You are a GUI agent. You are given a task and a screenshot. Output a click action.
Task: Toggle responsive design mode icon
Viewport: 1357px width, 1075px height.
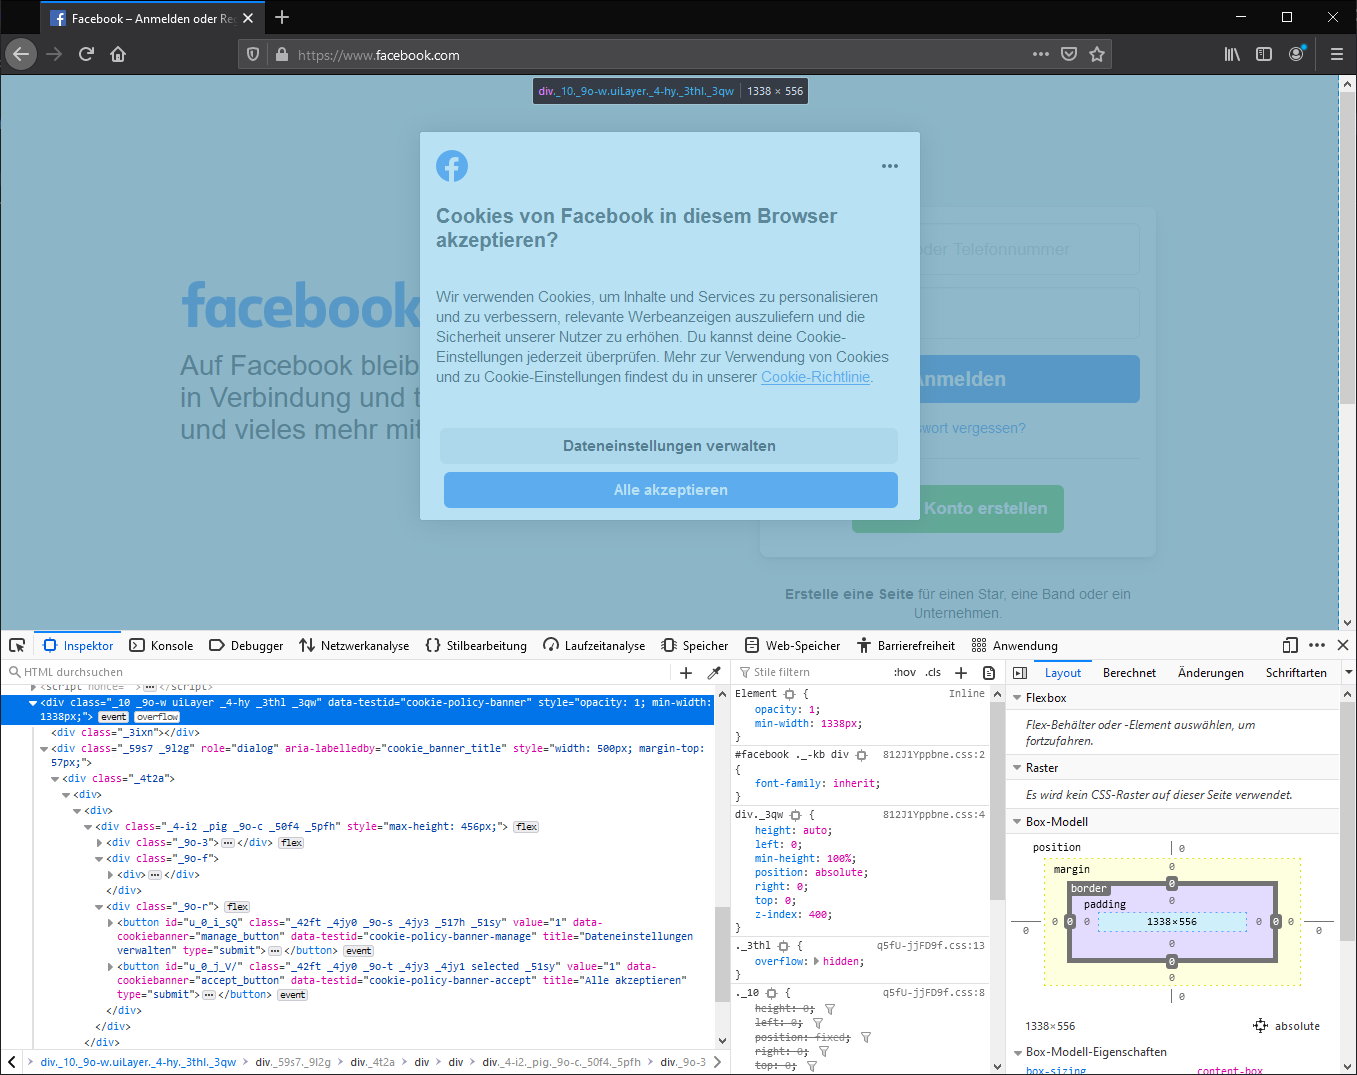tap(1290, 646)
